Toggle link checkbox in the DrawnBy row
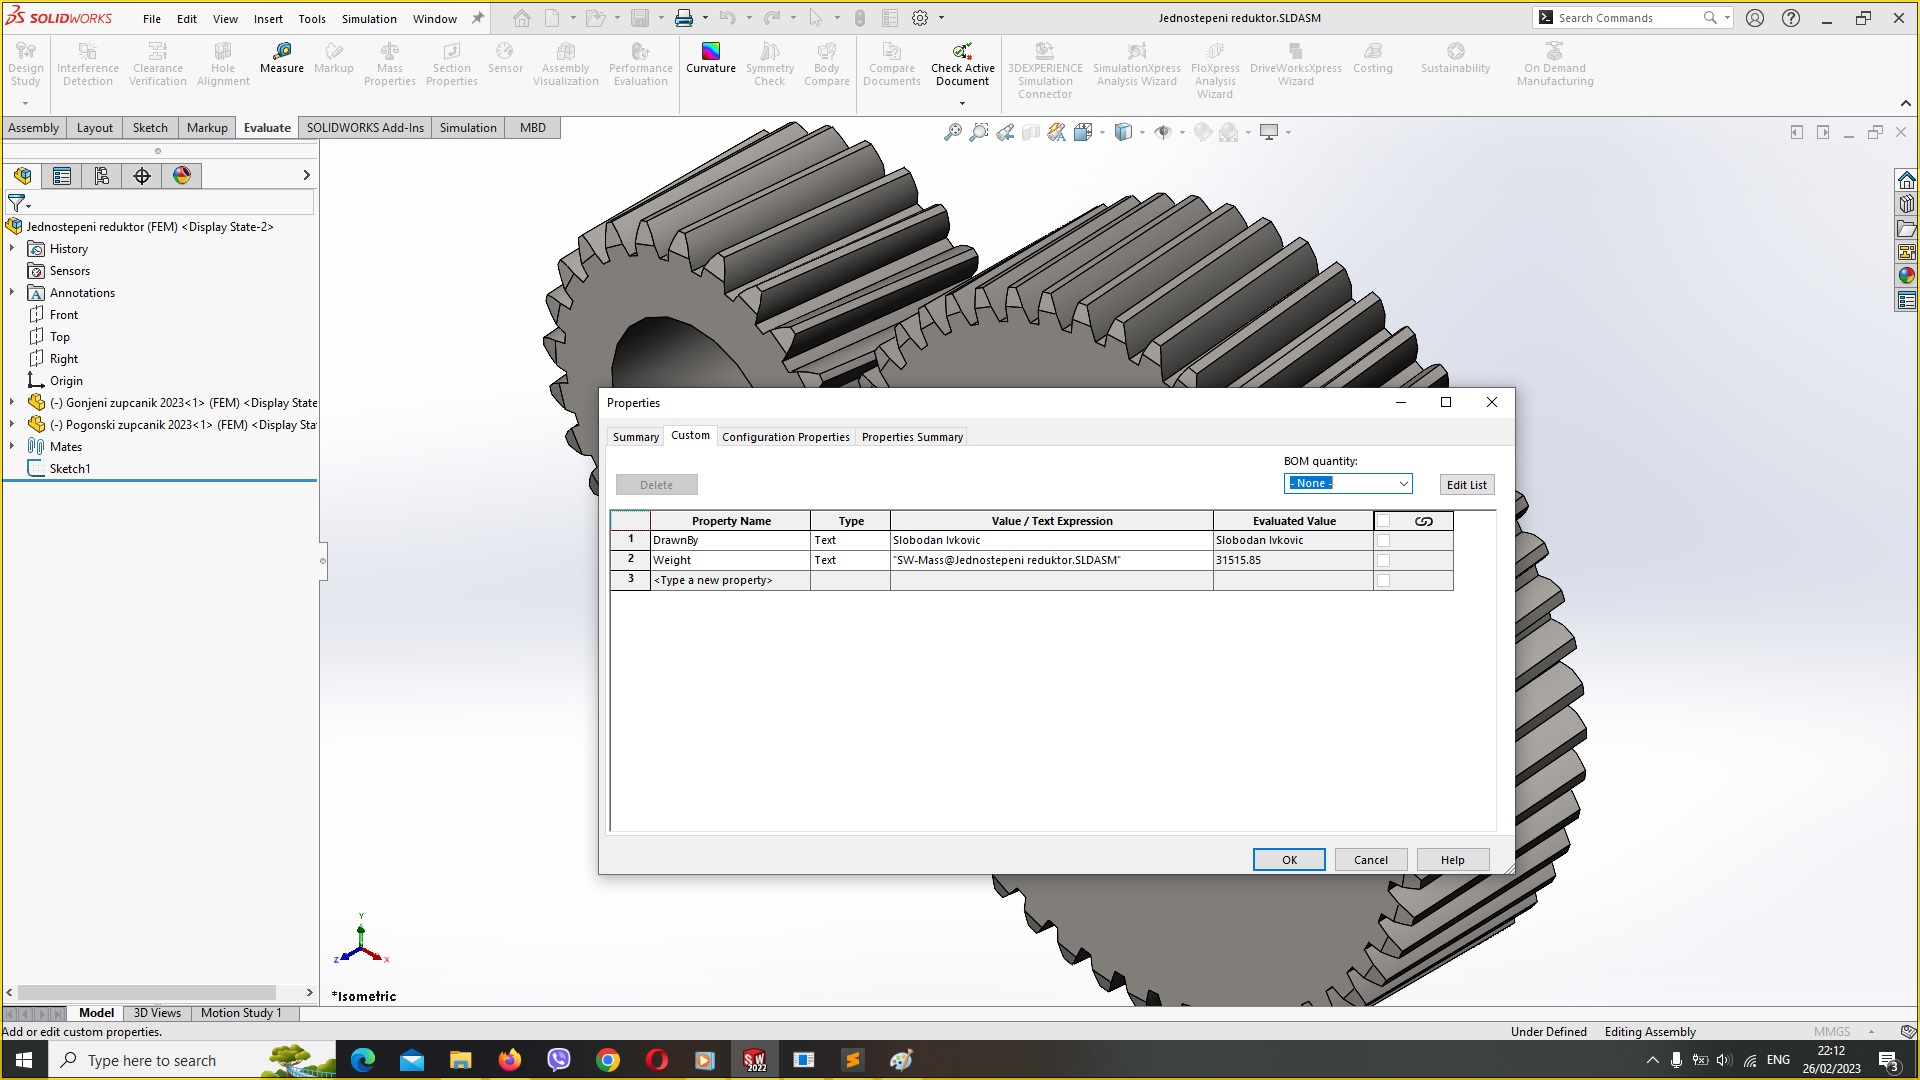Image resolution: width=1920 pixels, height=1080 pixels. tap(1384, 541)
